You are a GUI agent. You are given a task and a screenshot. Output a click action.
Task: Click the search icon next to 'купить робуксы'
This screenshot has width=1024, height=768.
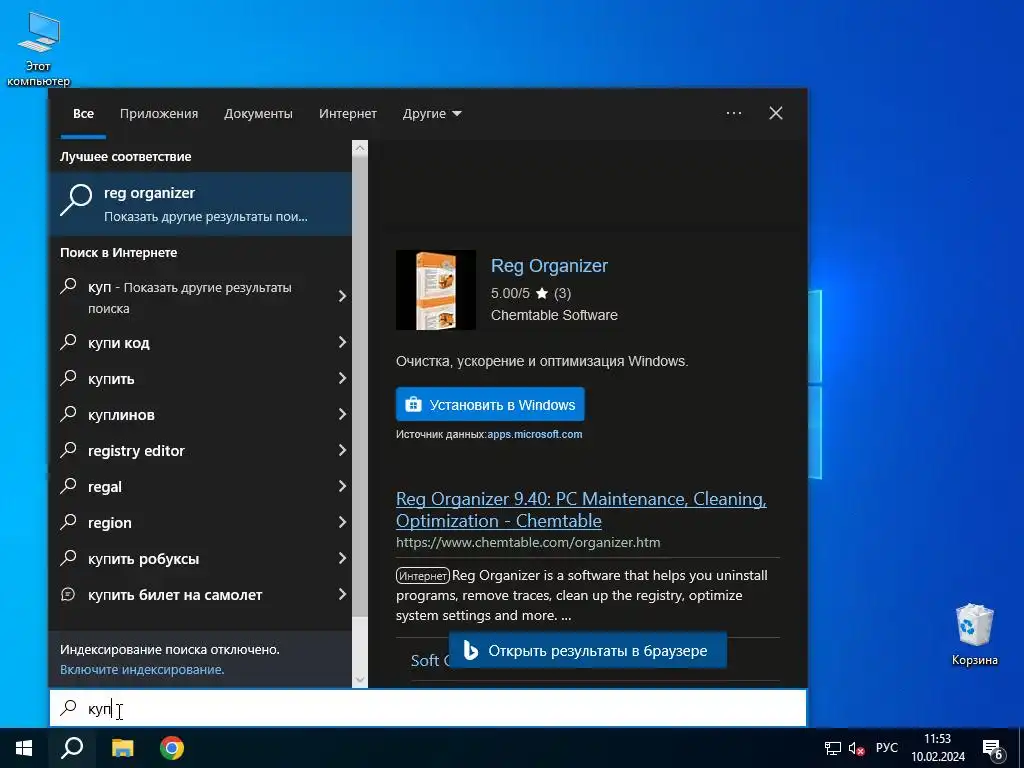tap(68, 557)
